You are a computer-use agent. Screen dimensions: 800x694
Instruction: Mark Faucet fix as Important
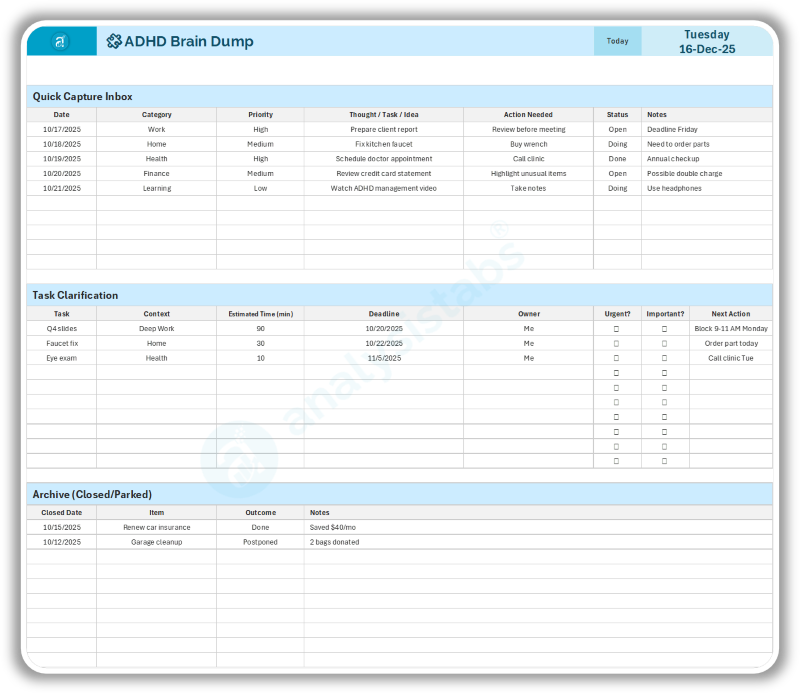point(664,343)
